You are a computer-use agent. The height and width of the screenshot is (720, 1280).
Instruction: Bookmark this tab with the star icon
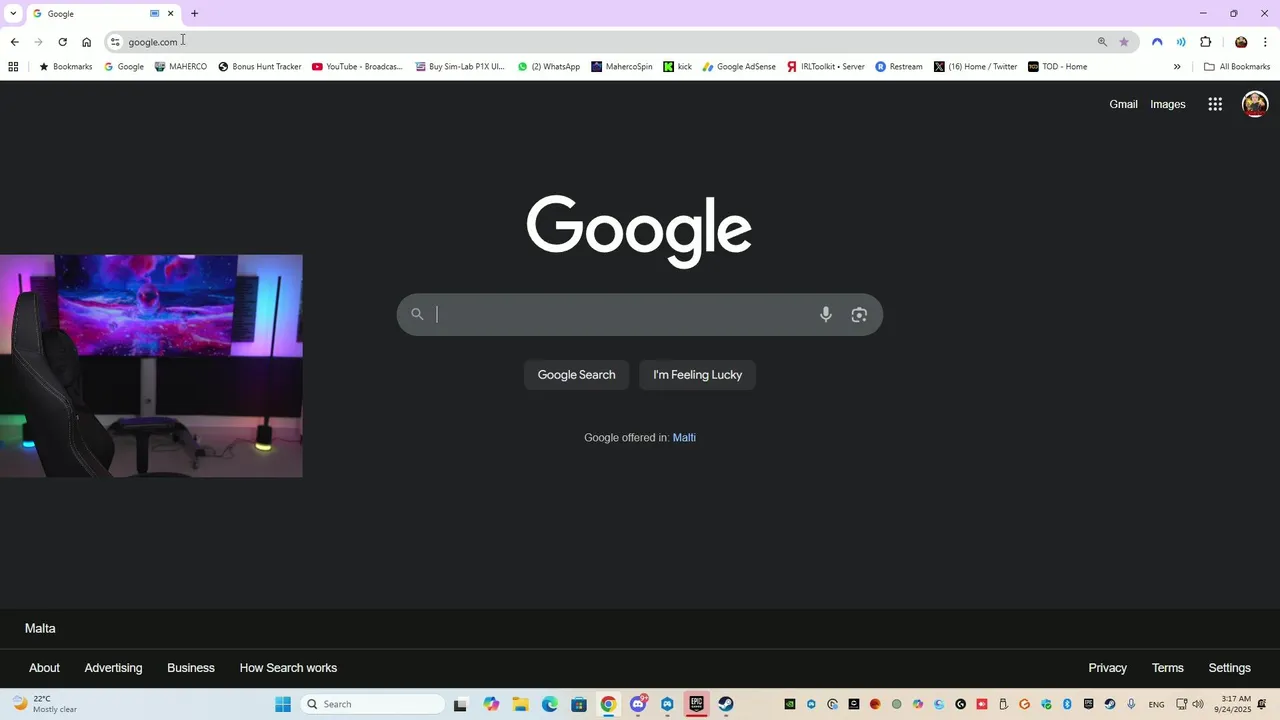pyautogui.click(x=1124, y=42)
